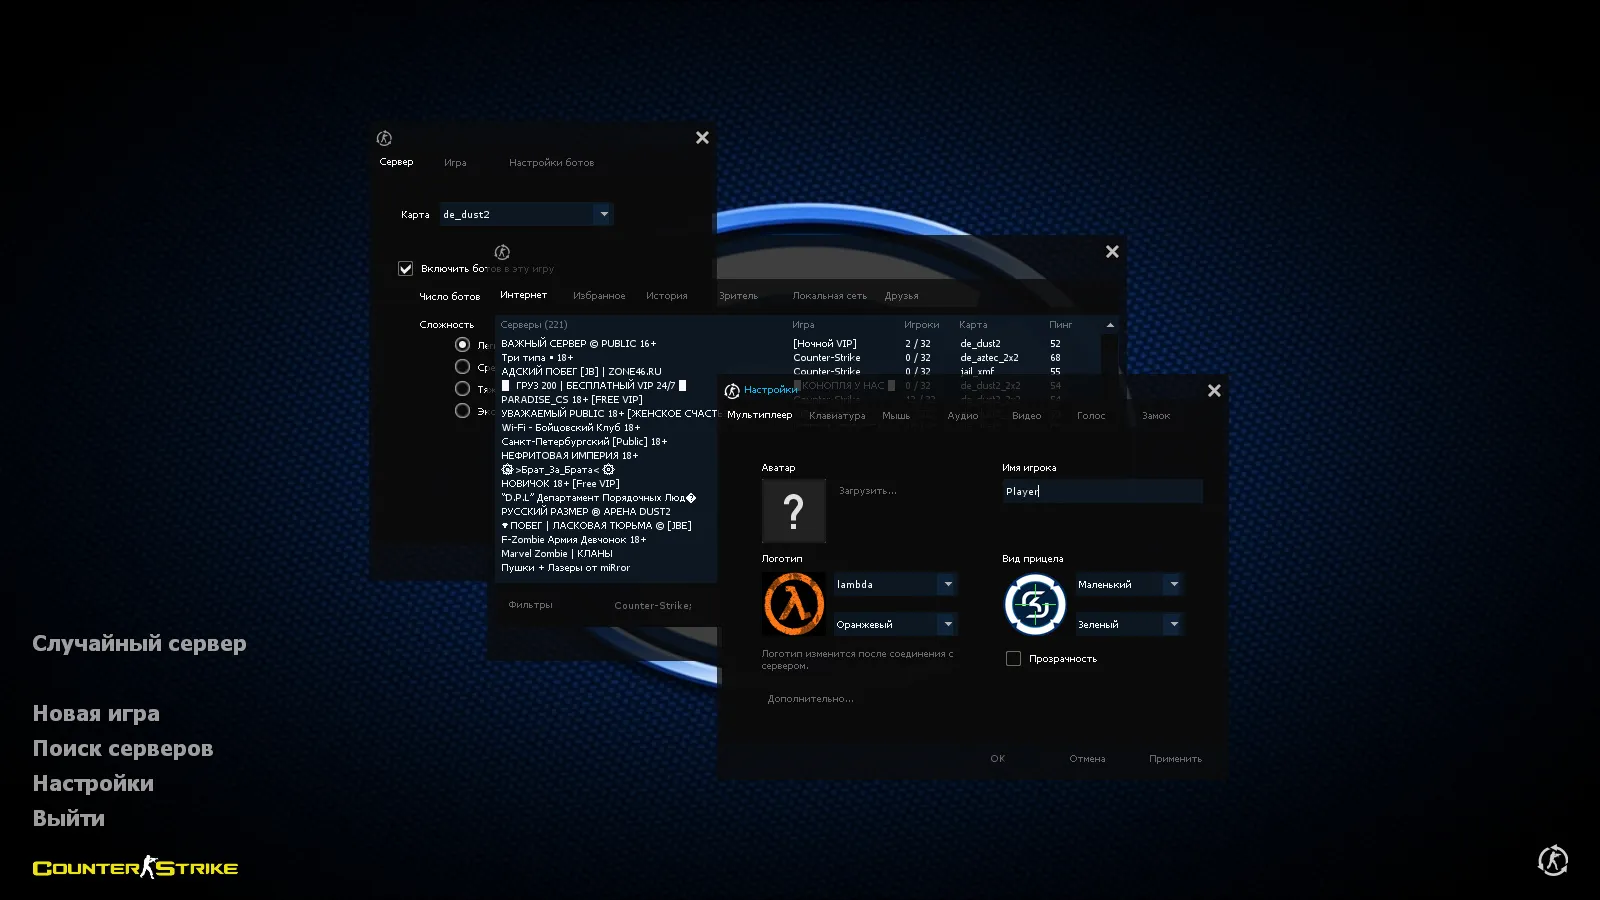
Task: Open the Карта de_dust2 dropdown
Action: pos(603,214)
